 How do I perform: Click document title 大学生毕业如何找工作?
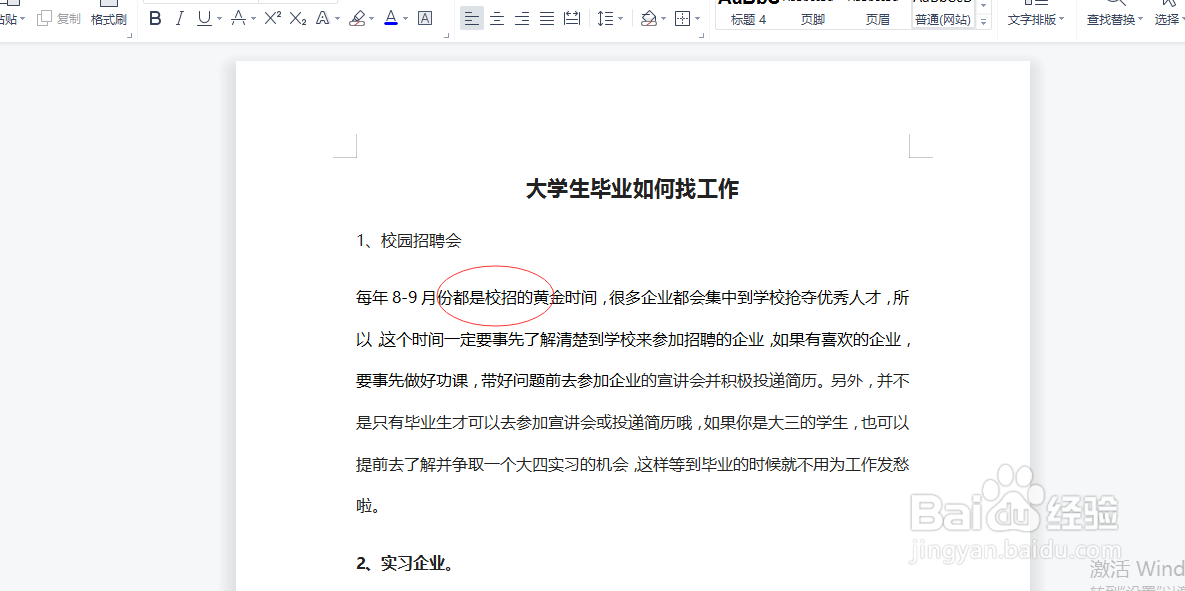click(632, 189)
